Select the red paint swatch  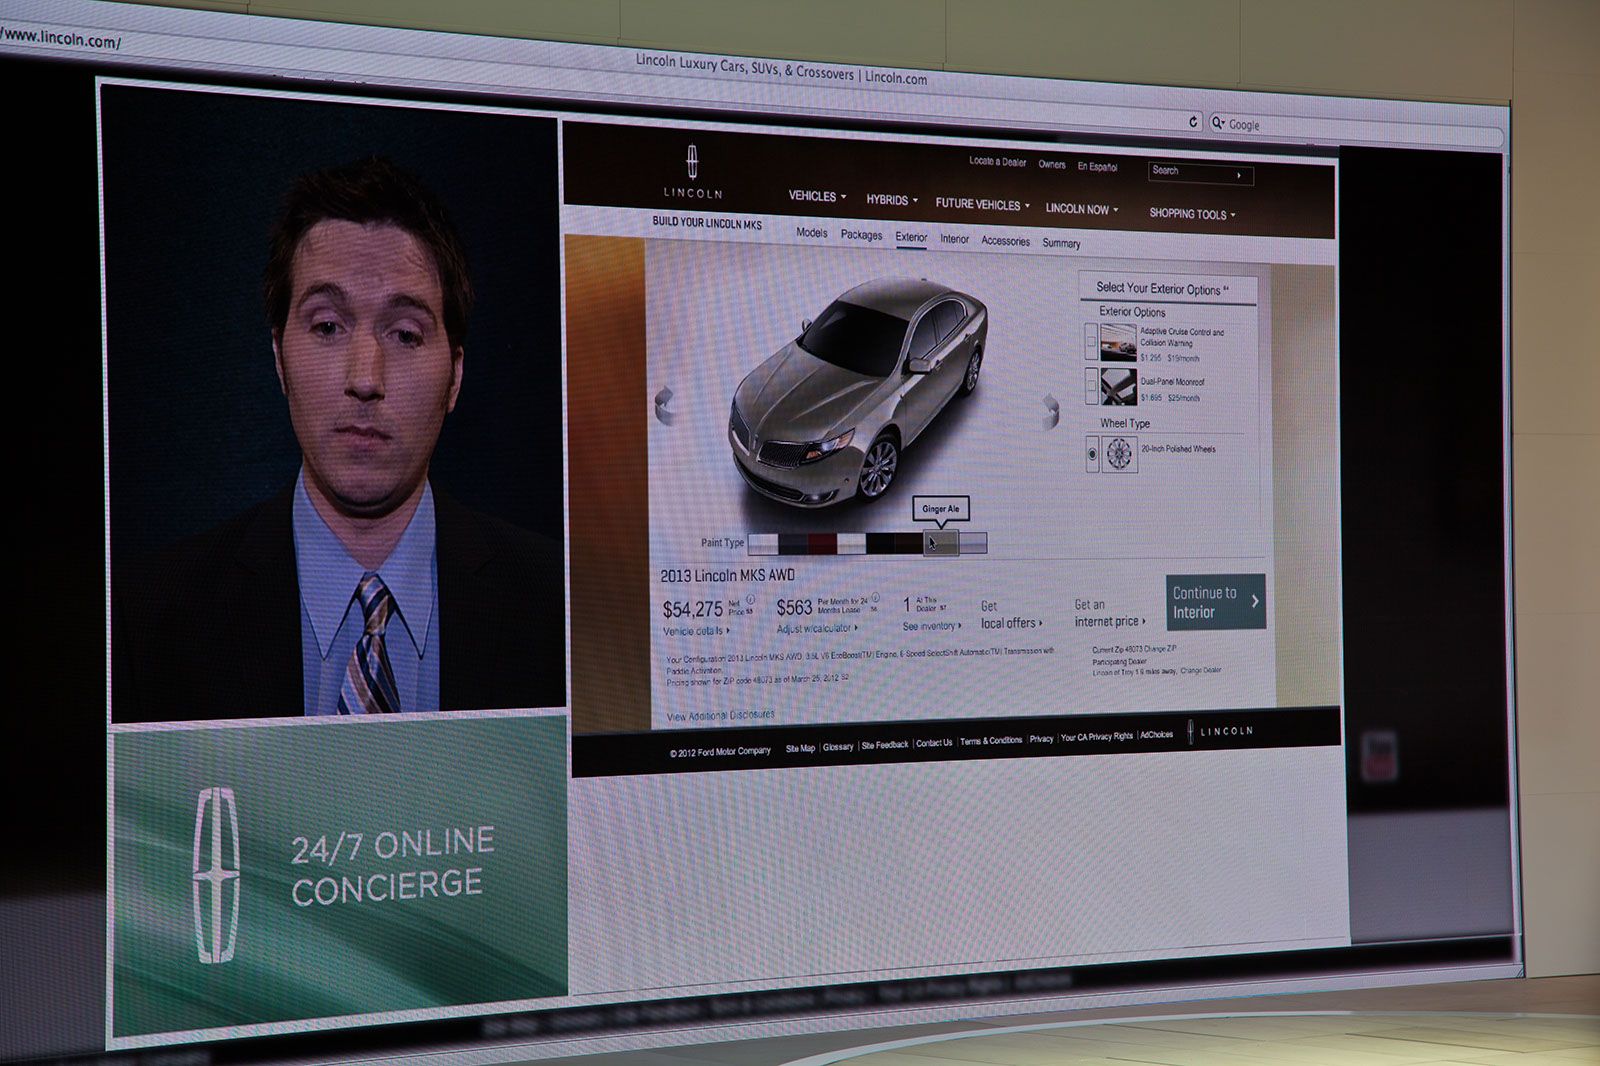pyautogui.click(x=821, y=543)
